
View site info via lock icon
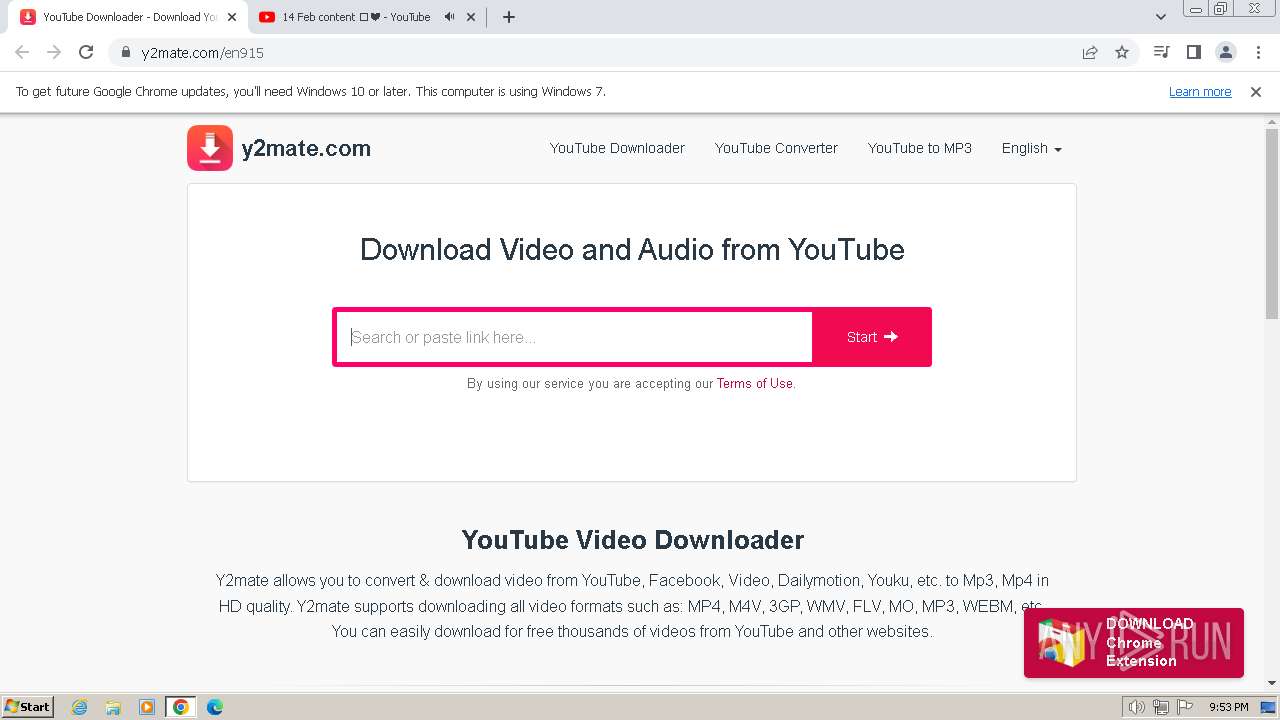click(125, 53)
